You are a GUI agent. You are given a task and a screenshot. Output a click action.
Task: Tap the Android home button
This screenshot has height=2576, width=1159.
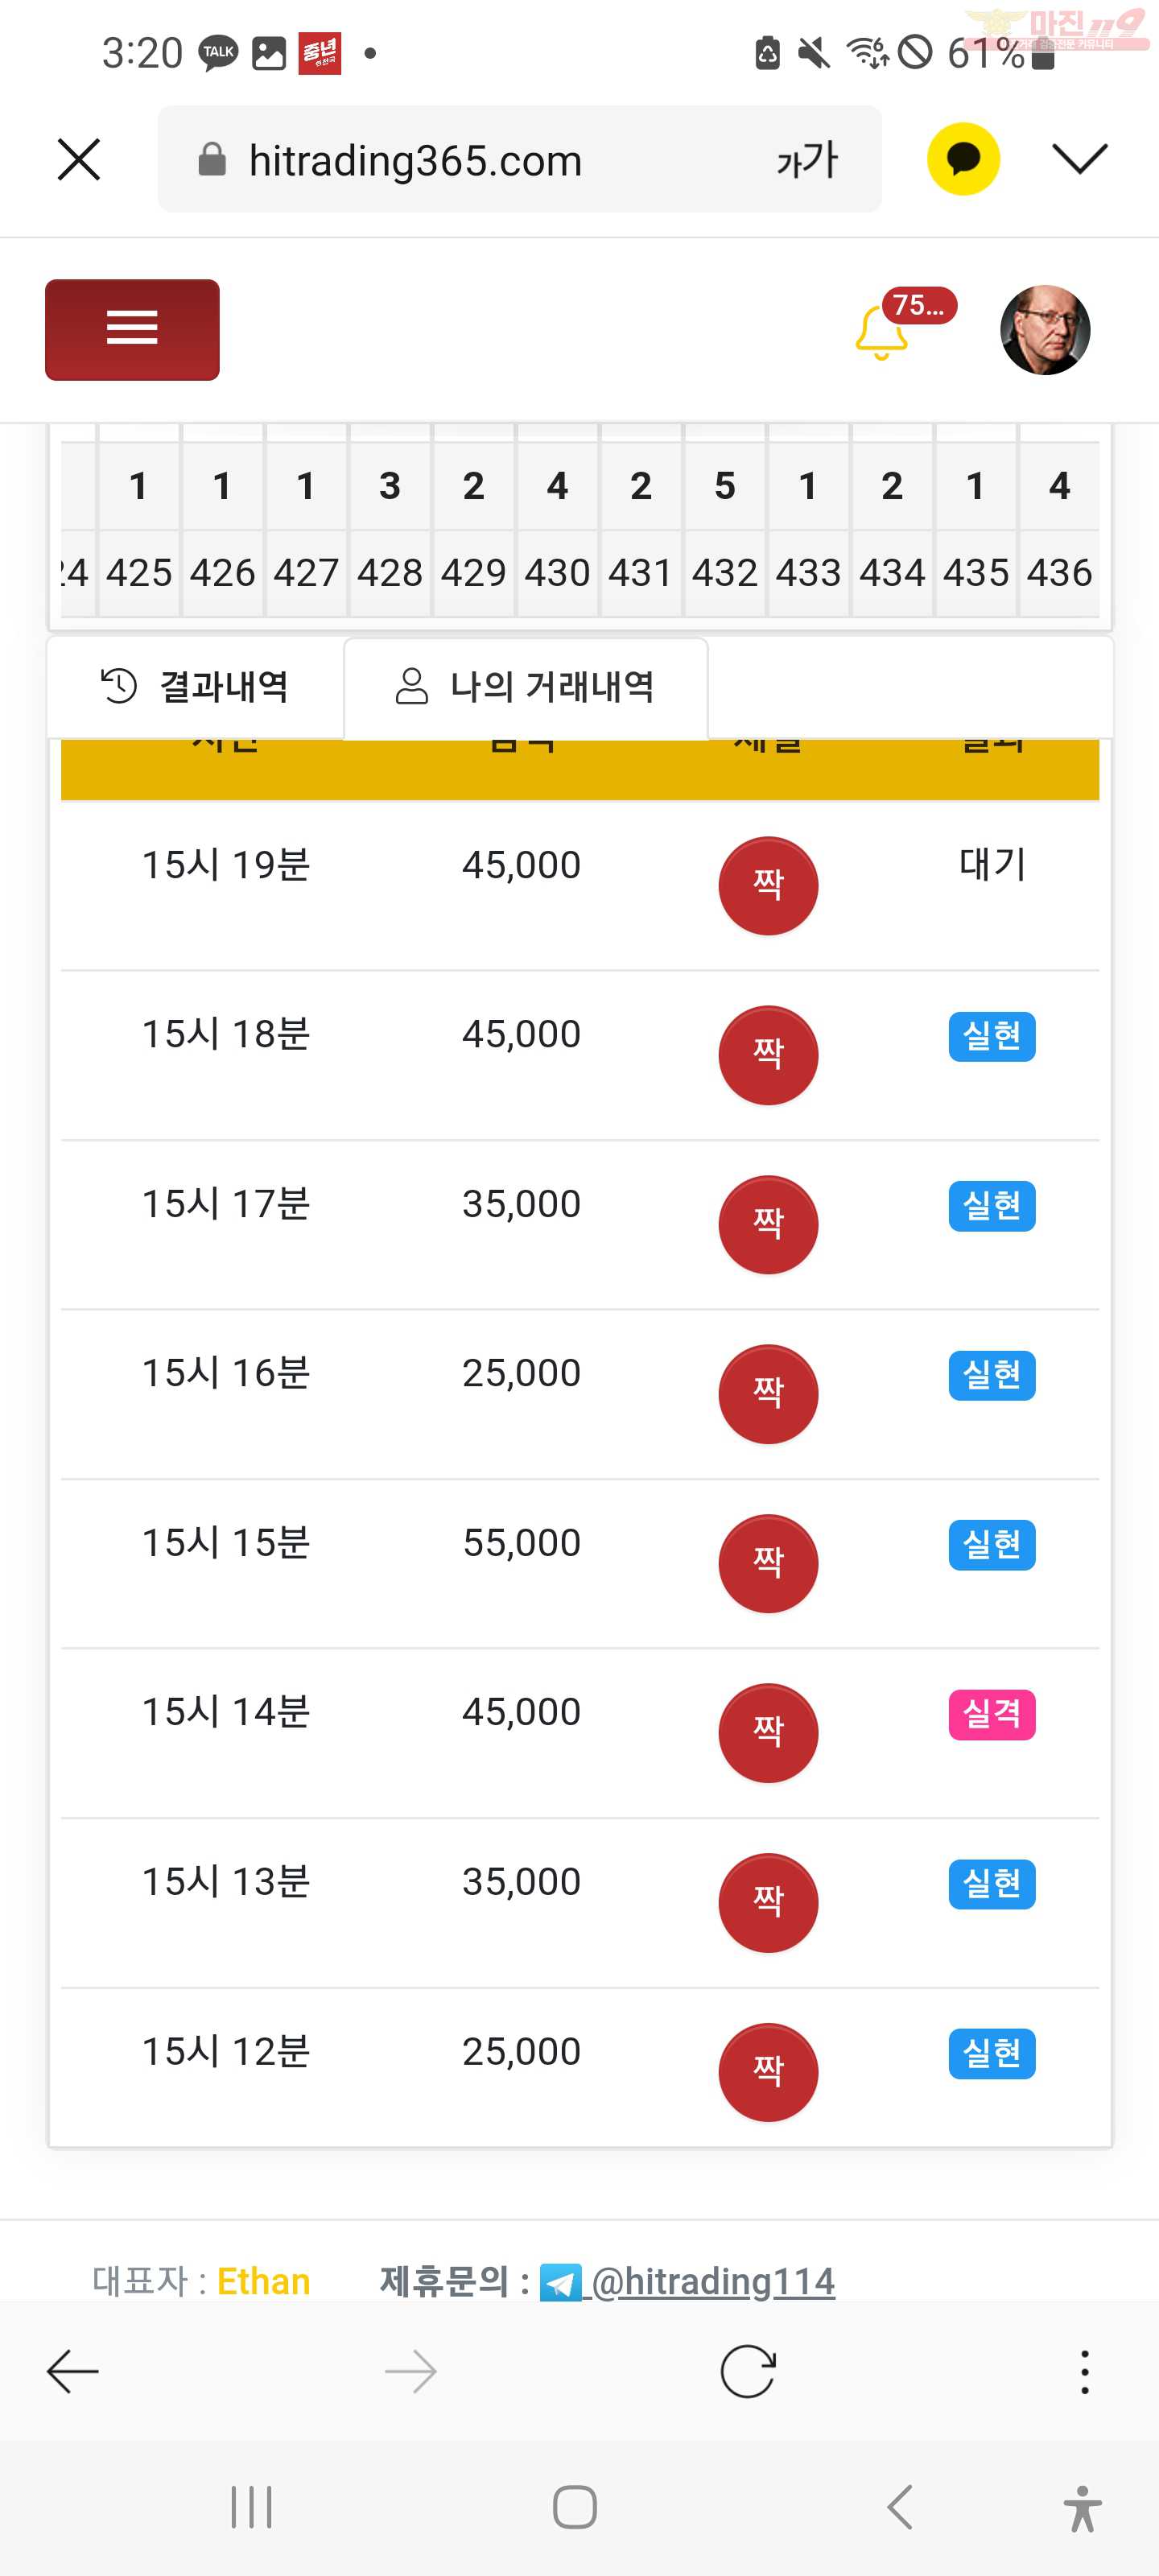[x=575, y=2507]
